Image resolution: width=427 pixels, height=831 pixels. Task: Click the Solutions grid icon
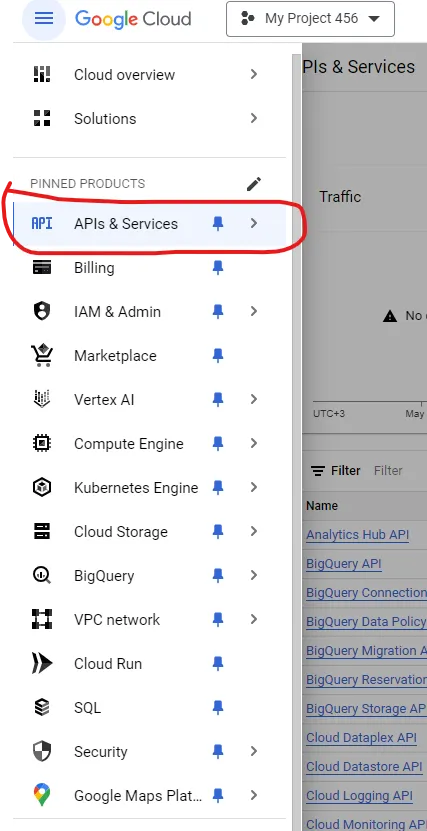pyautogui.click(x=42, y=118)
